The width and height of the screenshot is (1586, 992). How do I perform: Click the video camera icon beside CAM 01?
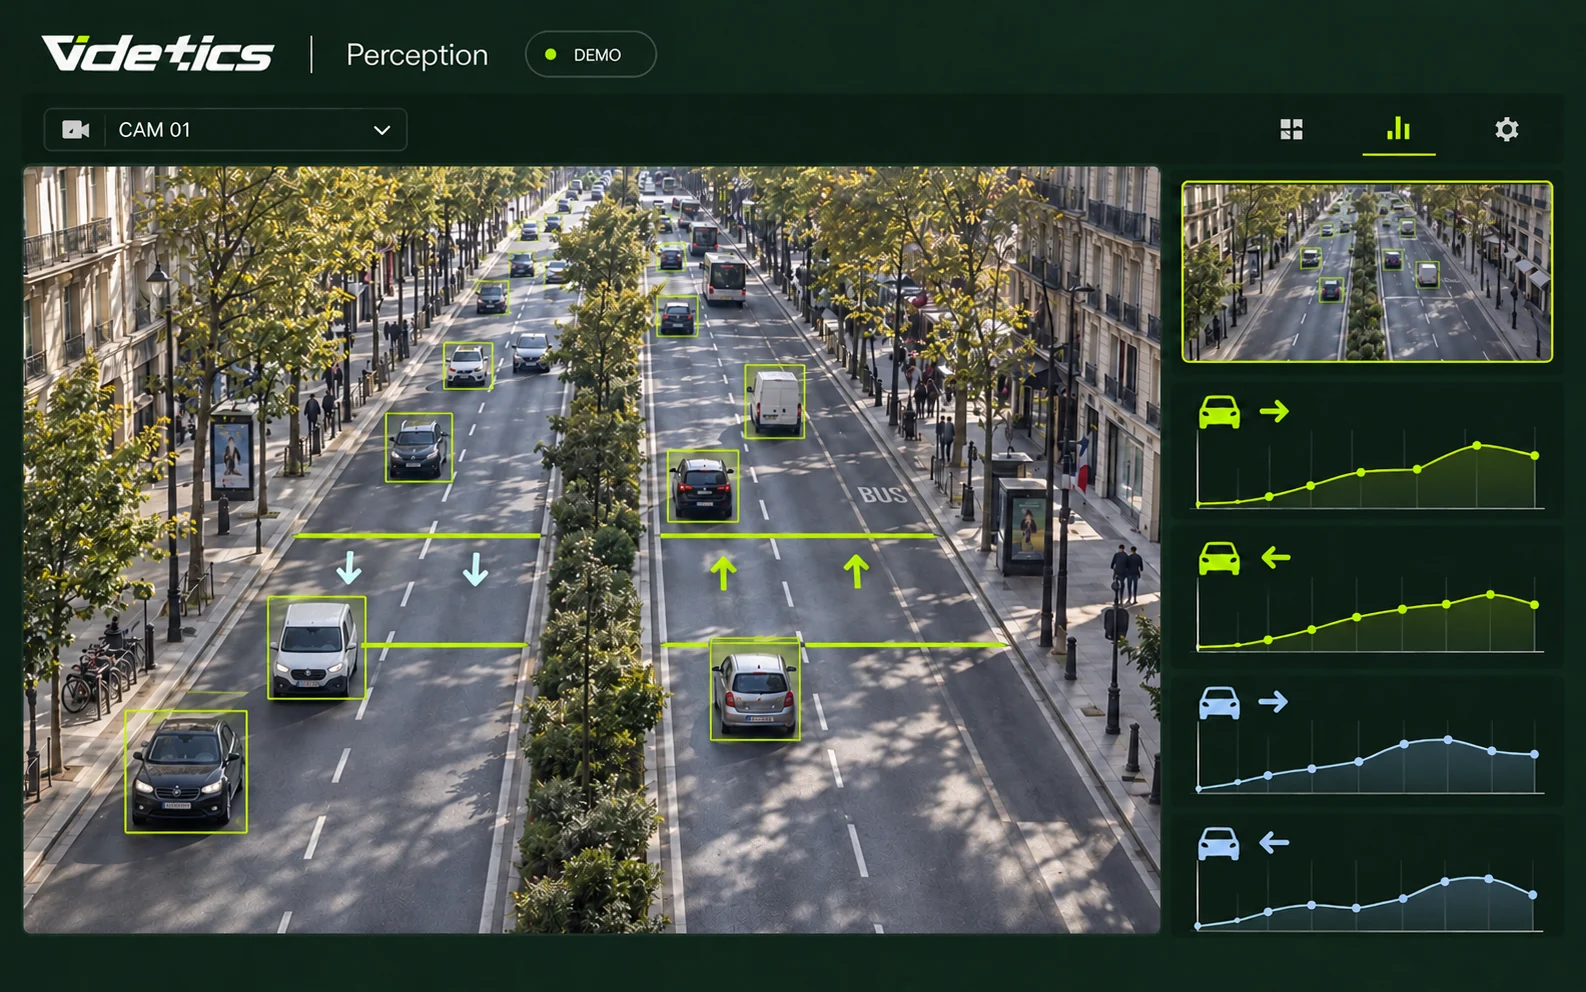coord(76,130)
